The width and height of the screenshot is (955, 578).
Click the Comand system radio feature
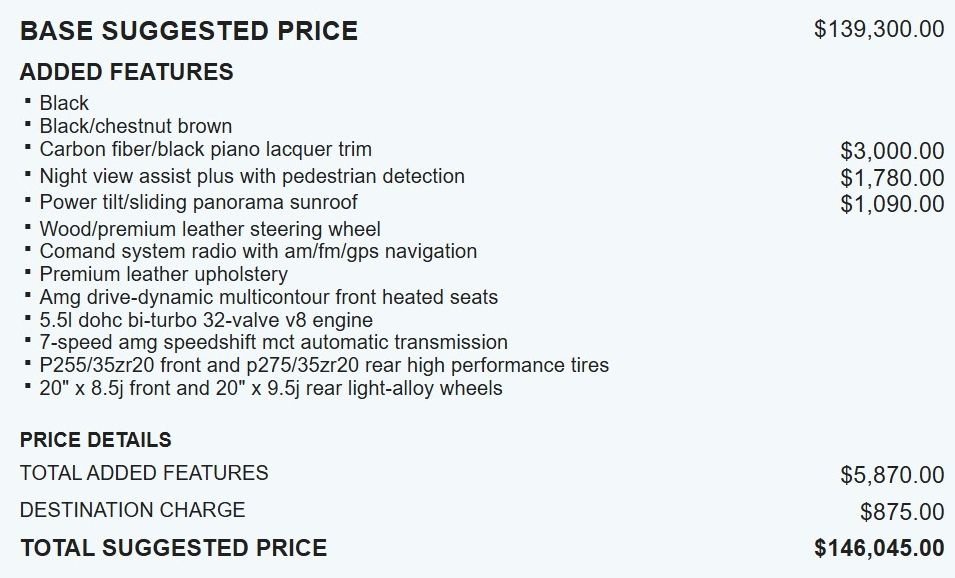tap(258, 251)
